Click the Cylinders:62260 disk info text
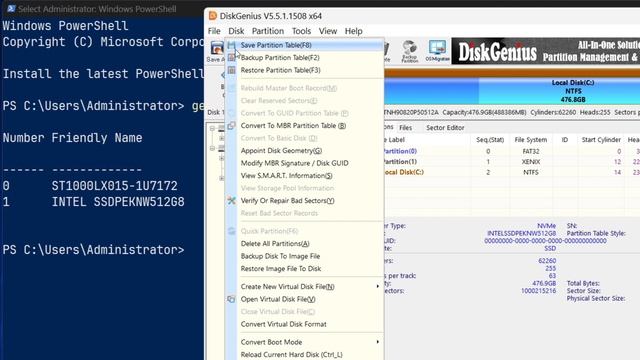This screenshot has width=640, height=360. [x=553, y=112]
